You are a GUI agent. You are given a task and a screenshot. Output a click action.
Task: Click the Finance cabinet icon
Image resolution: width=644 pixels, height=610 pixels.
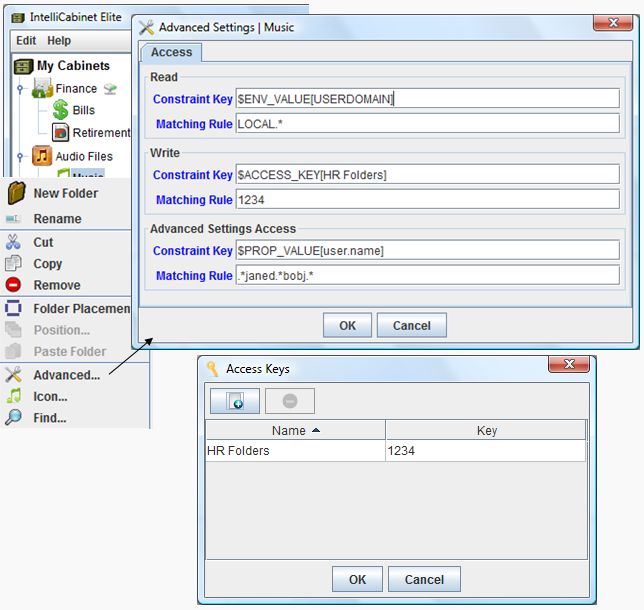click(42, 89)
